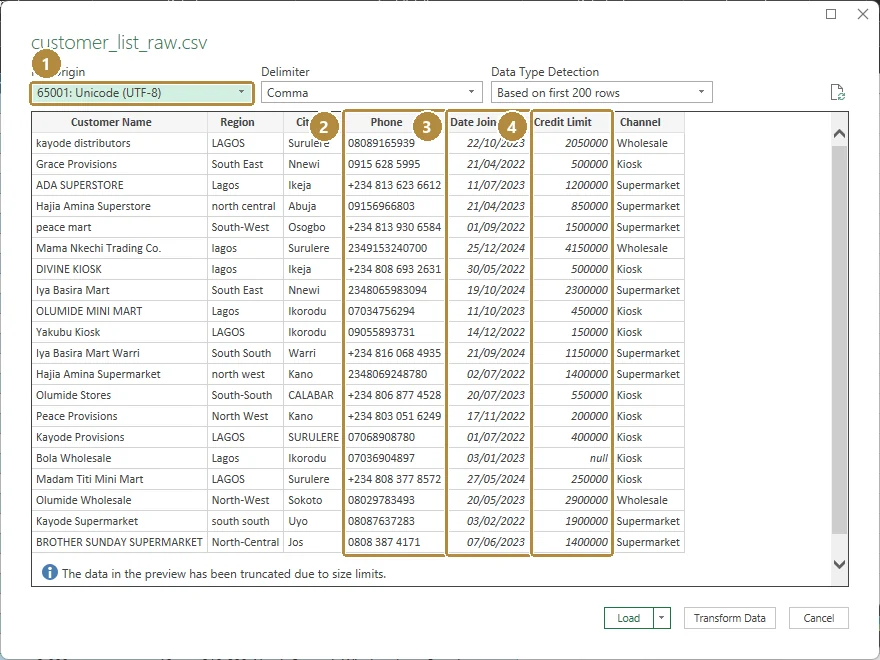
Task: Click the 'Osogbo' city cell
Action: 313,227
